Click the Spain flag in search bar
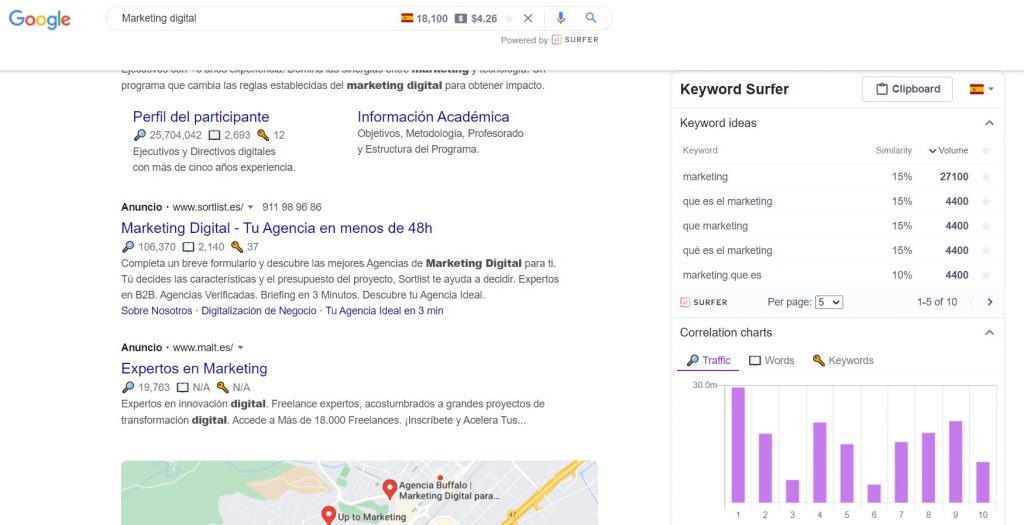Viewport: 1024px width, 525px height. (407, 18)
